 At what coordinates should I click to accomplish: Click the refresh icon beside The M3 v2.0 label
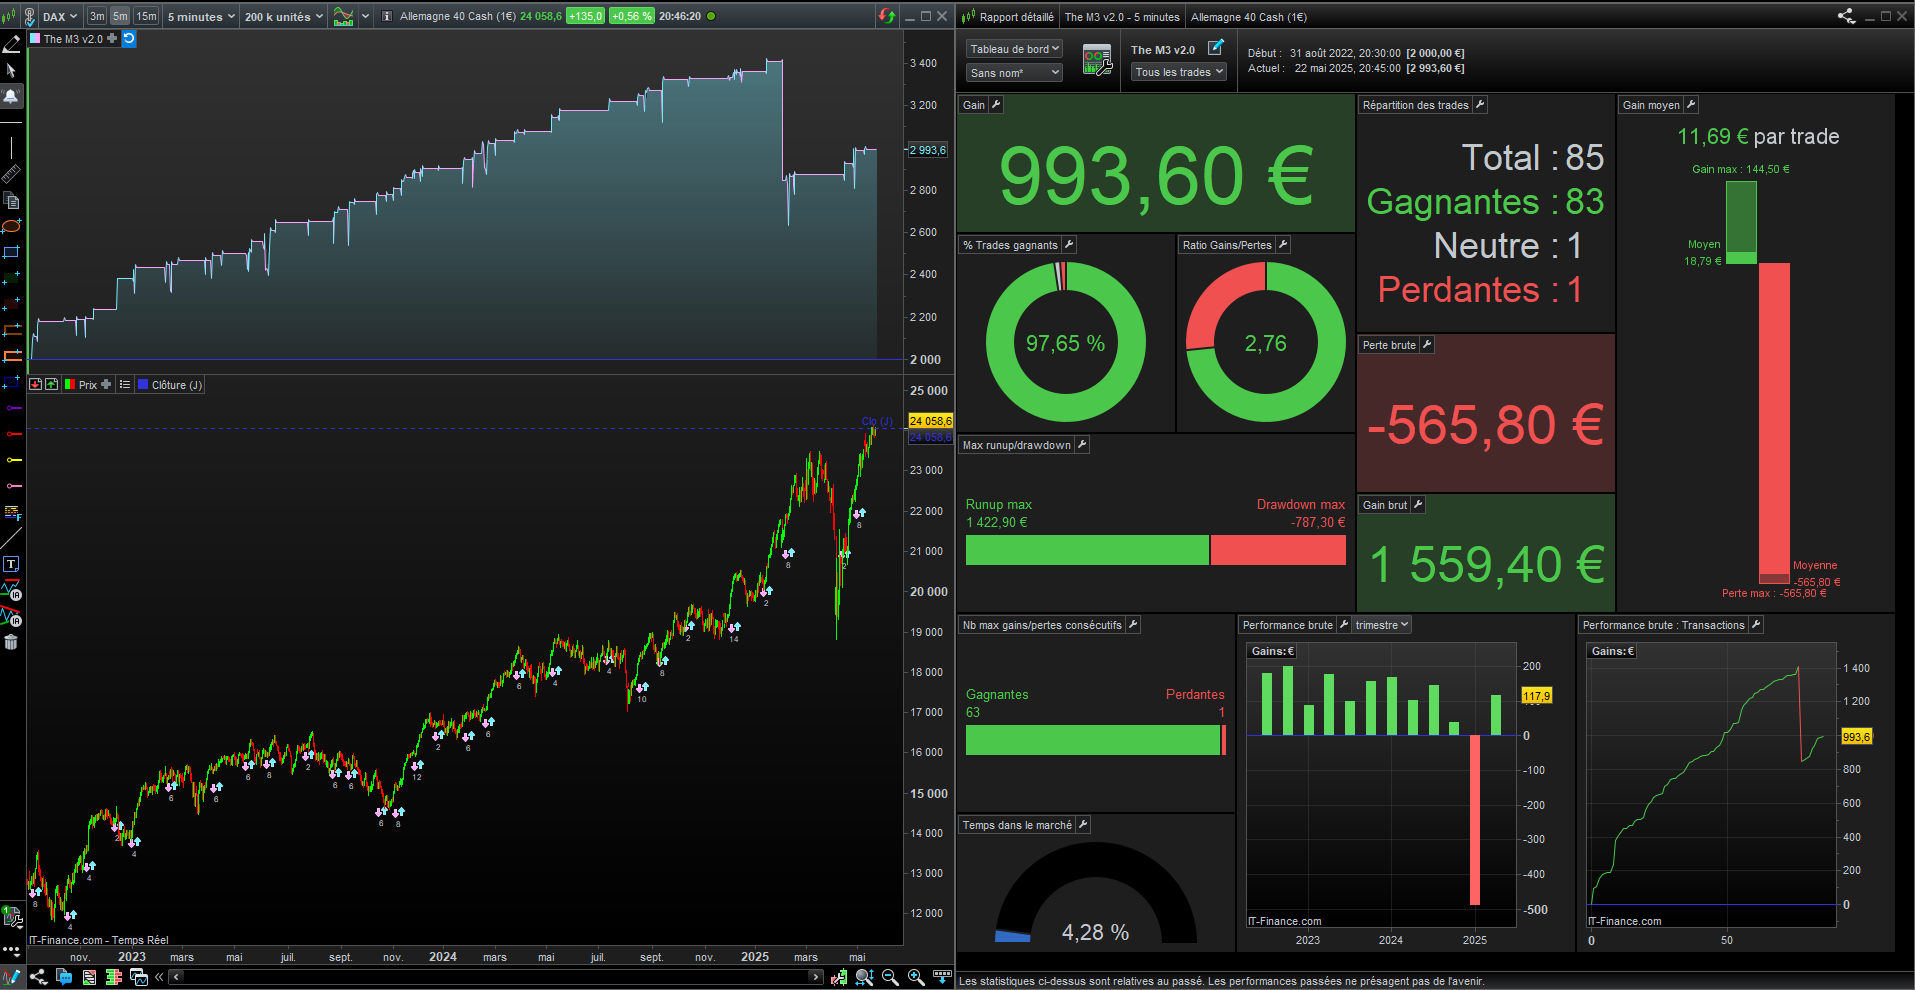point(129,39)
